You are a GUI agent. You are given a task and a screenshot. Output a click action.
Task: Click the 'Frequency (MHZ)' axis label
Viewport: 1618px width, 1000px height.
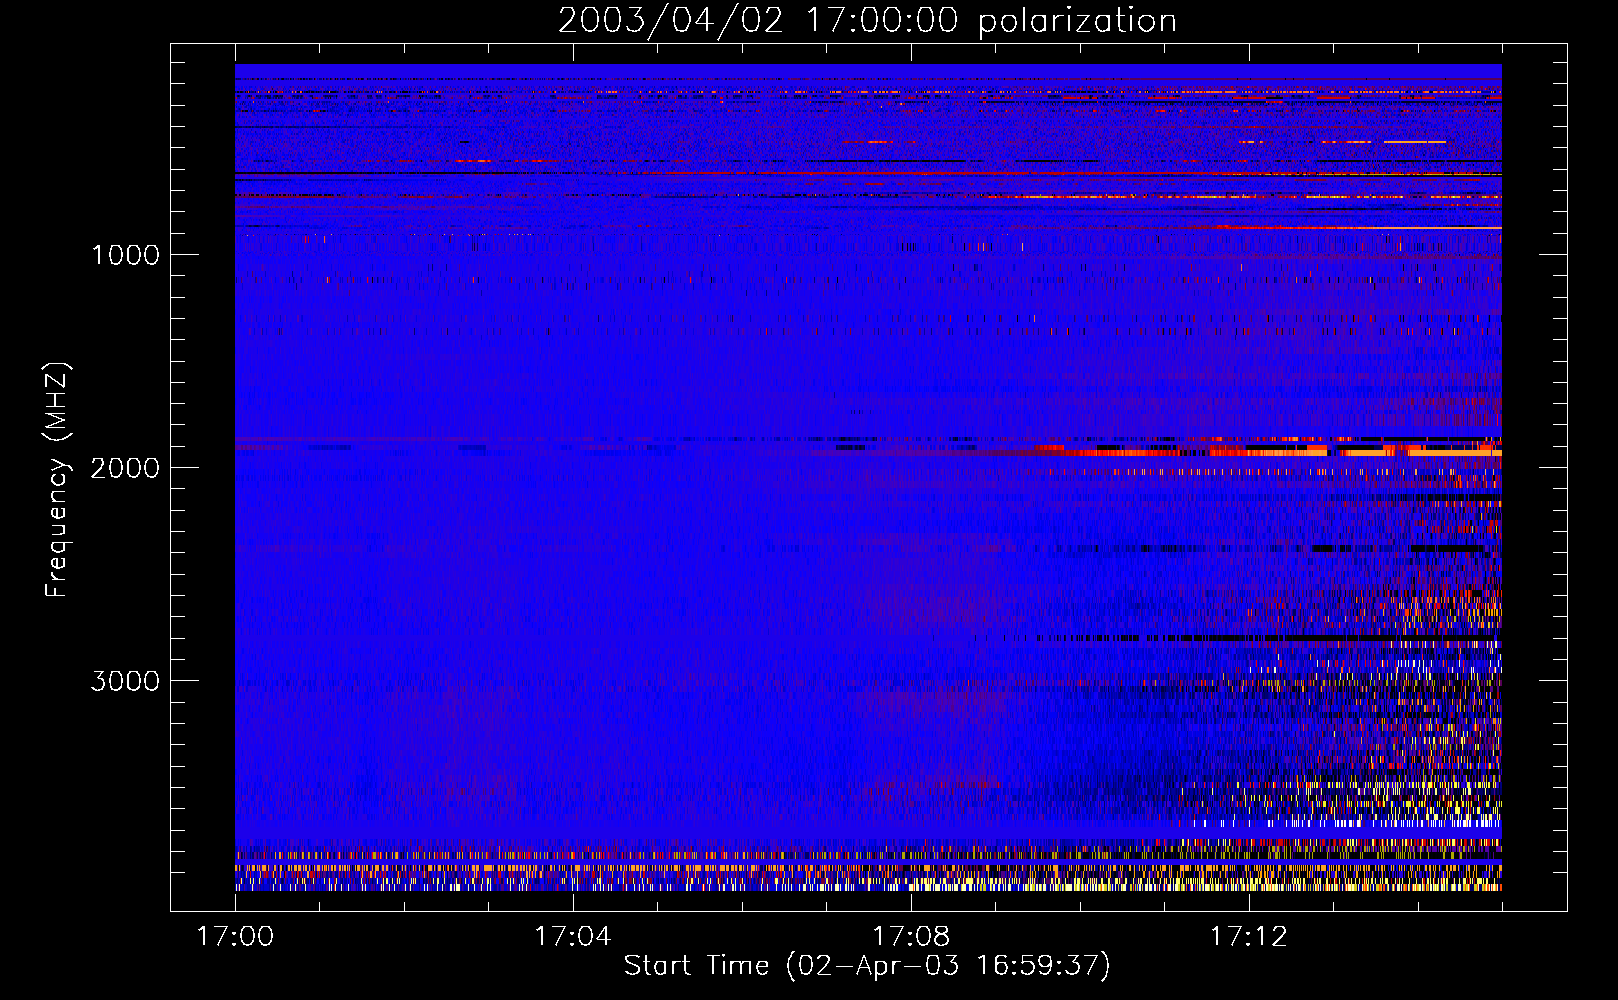[57, 480]
